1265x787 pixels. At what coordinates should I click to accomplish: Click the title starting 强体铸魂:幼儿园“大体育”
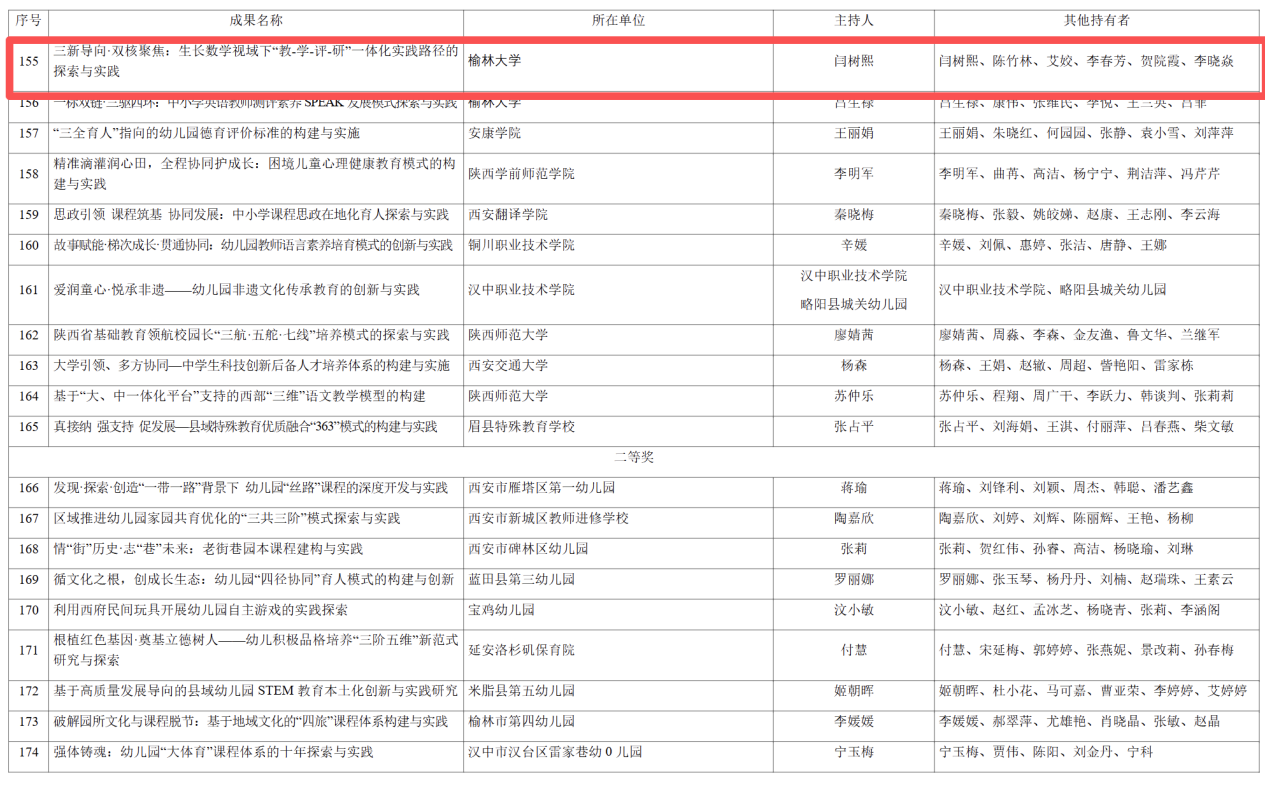[x=213, y=752]
